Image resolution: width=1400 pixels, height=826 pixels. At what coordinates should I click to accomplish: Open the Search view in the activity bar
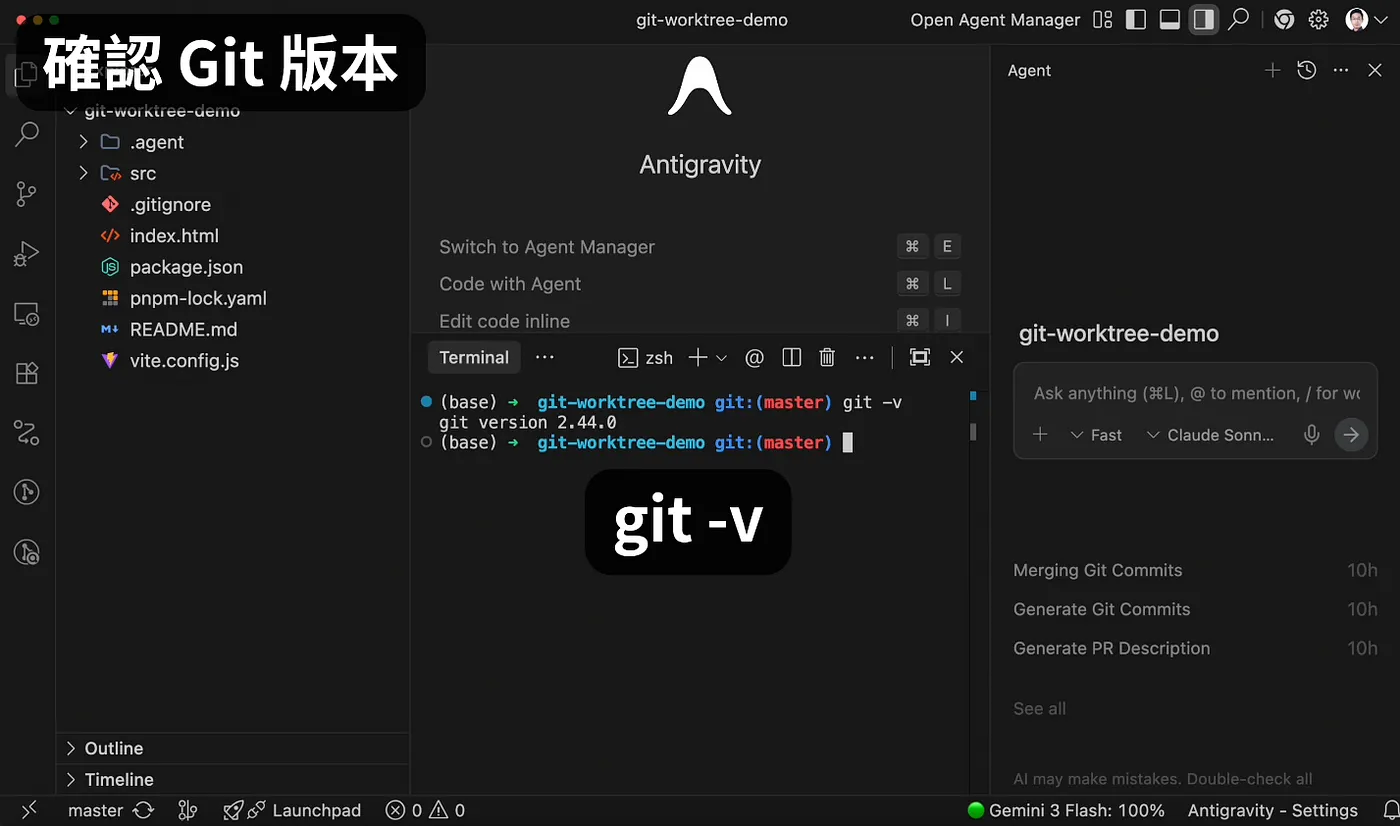click(27, 134)
